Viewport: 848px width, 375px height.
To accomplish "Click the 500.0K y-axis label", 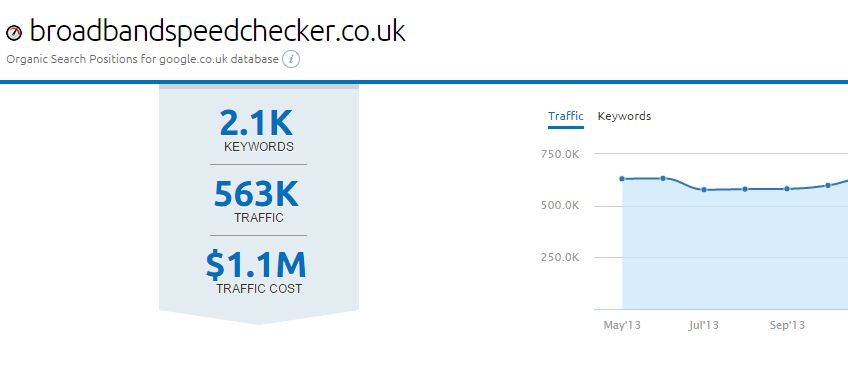I will tap(560, 206).
